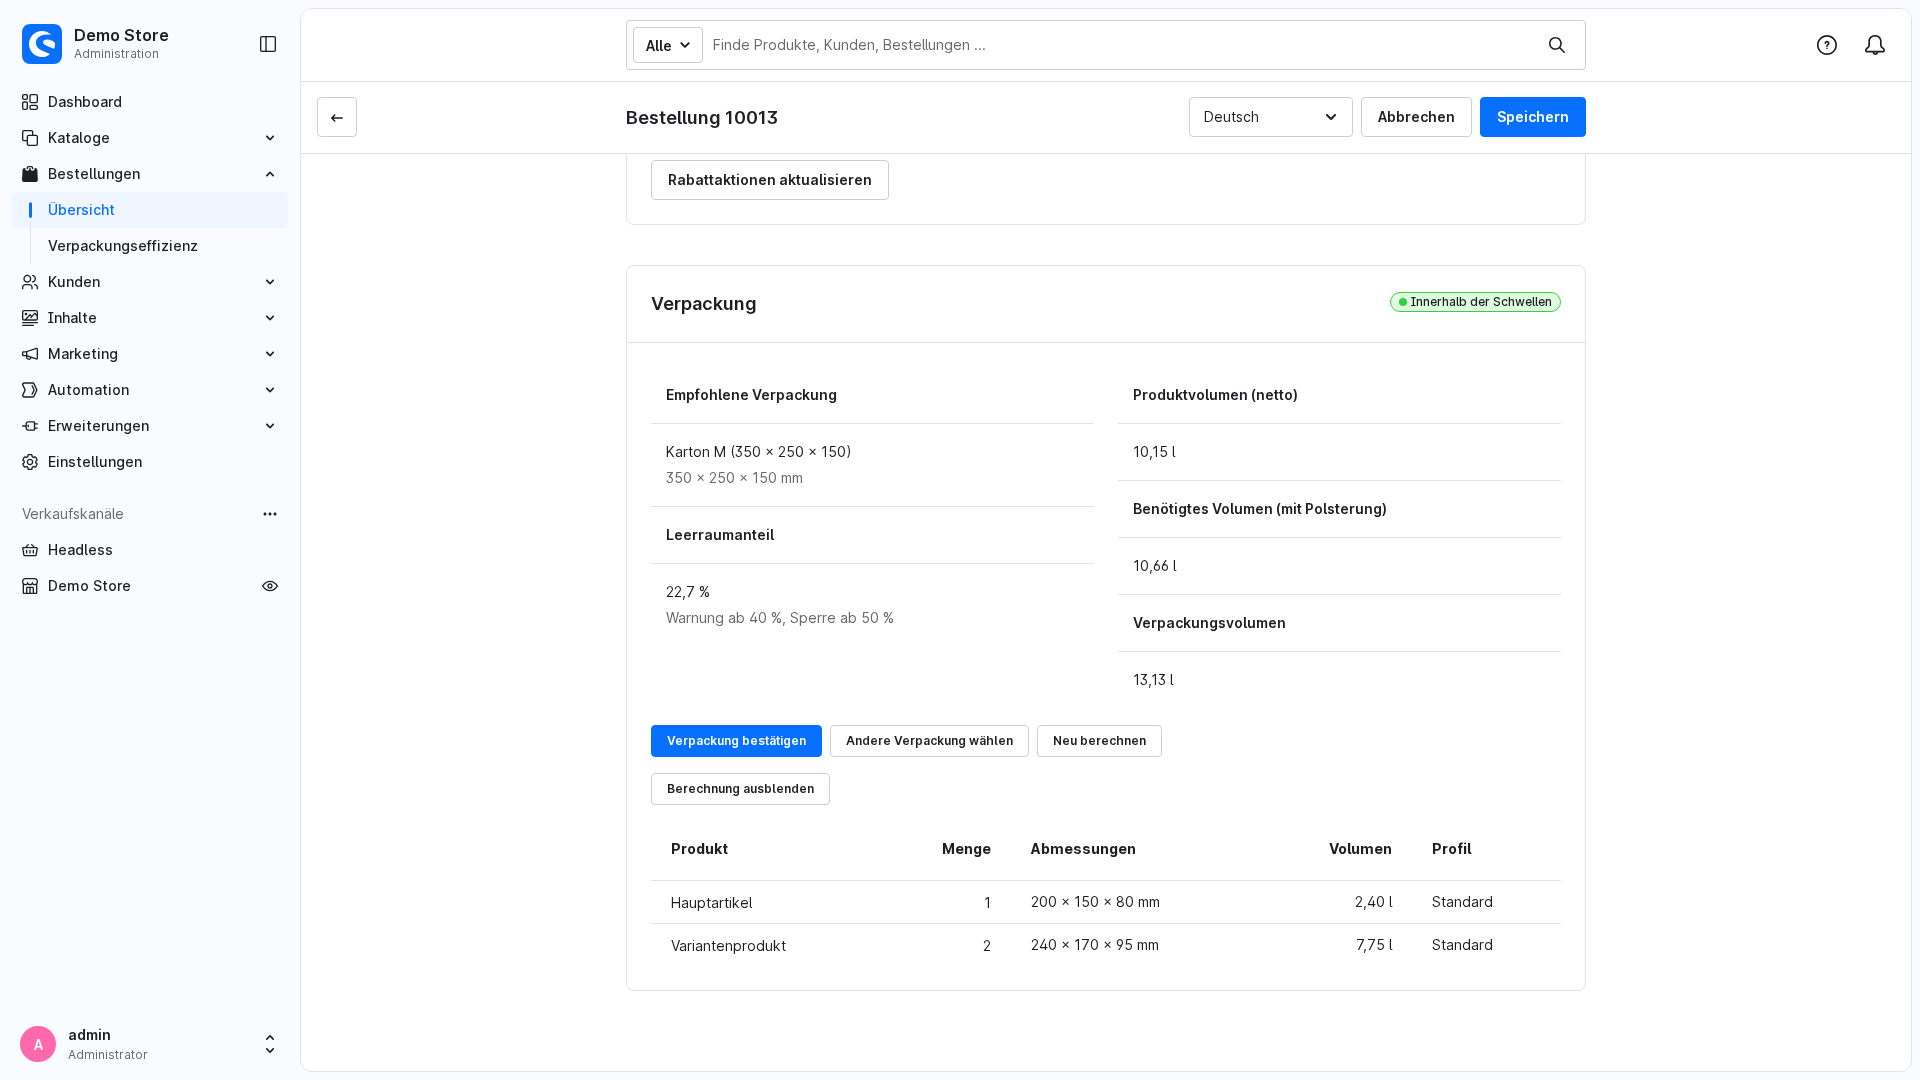Click Rabattaktionen aktualisieren button
This screenshot has height=1080, width=1920.
(x=770, y=180)
